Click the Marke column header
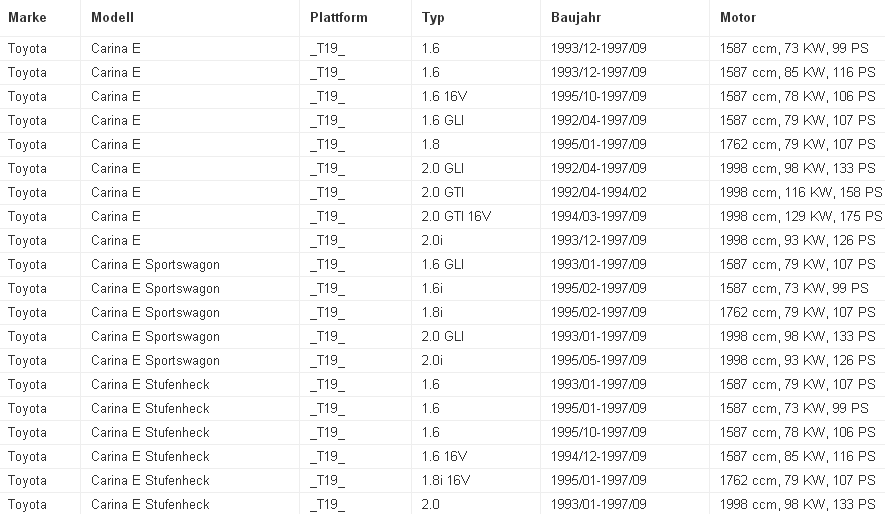This screenshot has height=514, width=885. 27,18
